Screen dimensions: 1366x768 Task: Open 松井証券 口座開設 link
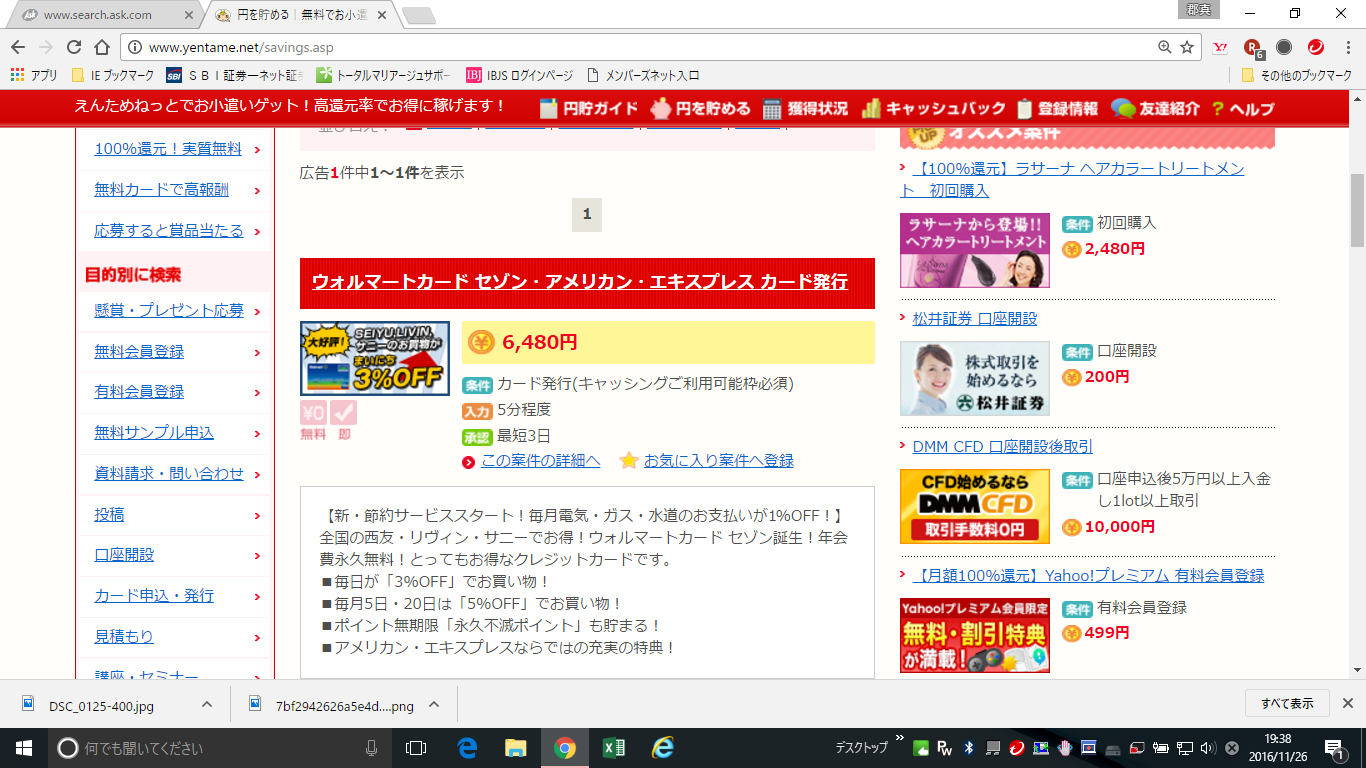[975, 318]
